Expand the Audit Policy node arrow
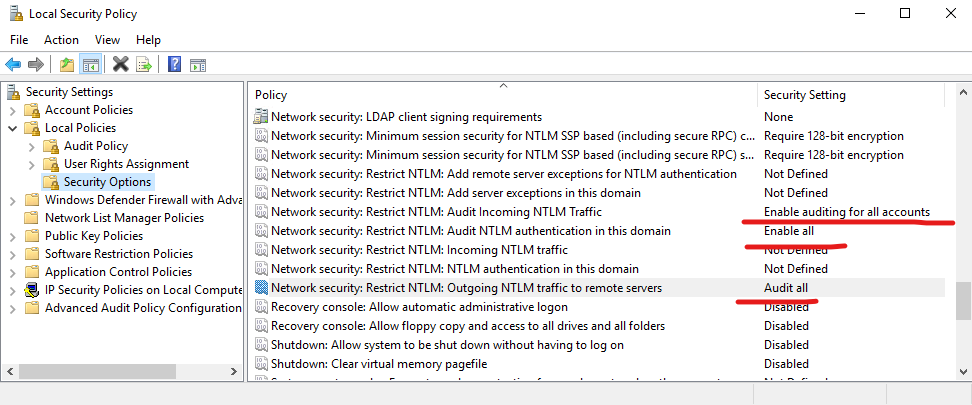This screenshot has height=405, width=972. click(31, 146)
